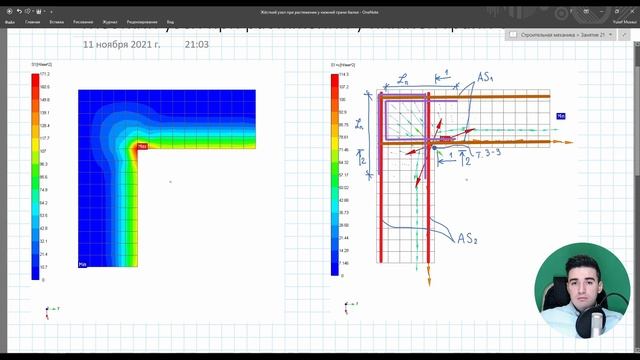
Task: Switch to the Рисование ribbon tab
Action: click(x=83, y=22)
